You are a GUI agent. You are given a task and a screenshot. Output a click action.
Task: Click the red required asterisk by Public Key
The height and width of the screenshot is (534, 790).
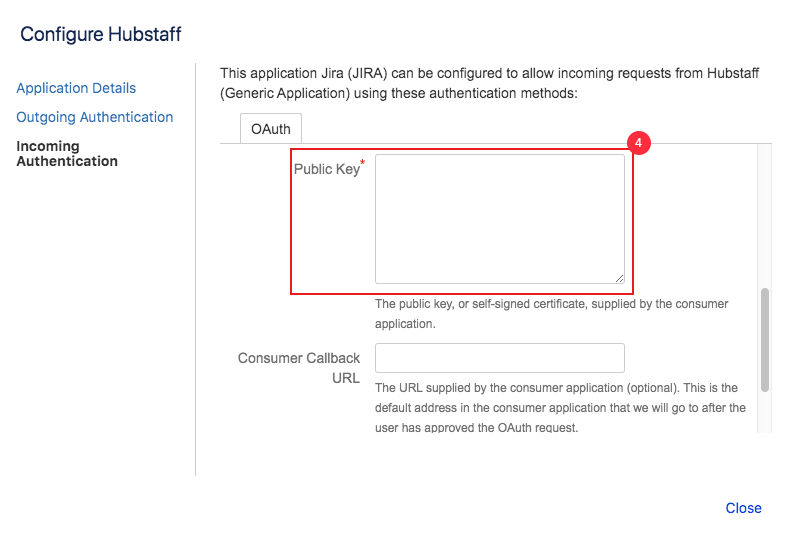(x=362, y=162)
